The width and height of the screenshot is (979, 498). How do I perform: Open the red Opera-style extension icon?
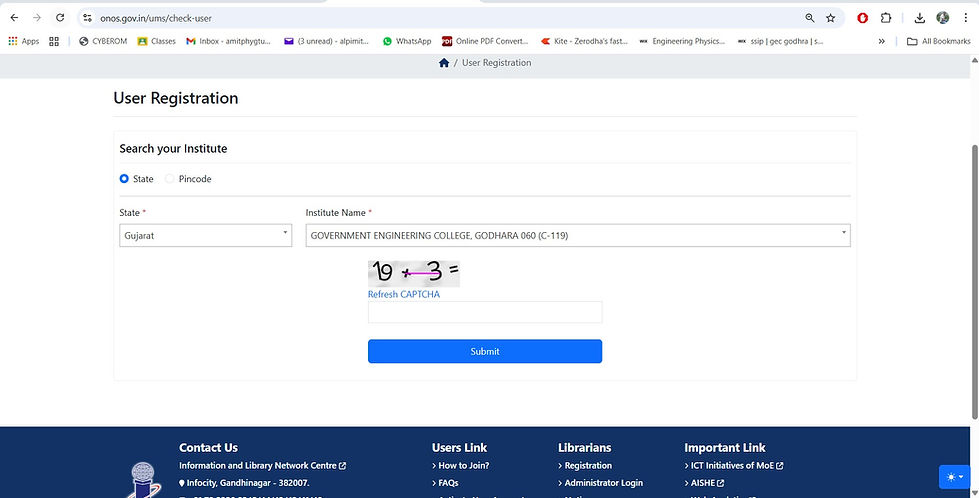(x=863, y=18)
